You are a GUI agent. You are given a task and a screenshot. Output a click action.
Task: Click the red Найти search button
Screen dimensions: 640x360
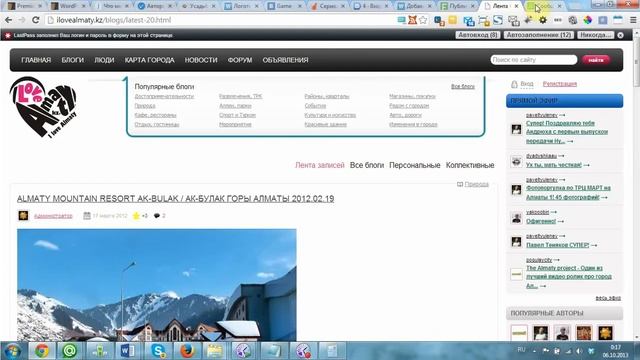(x=596, y=60)
